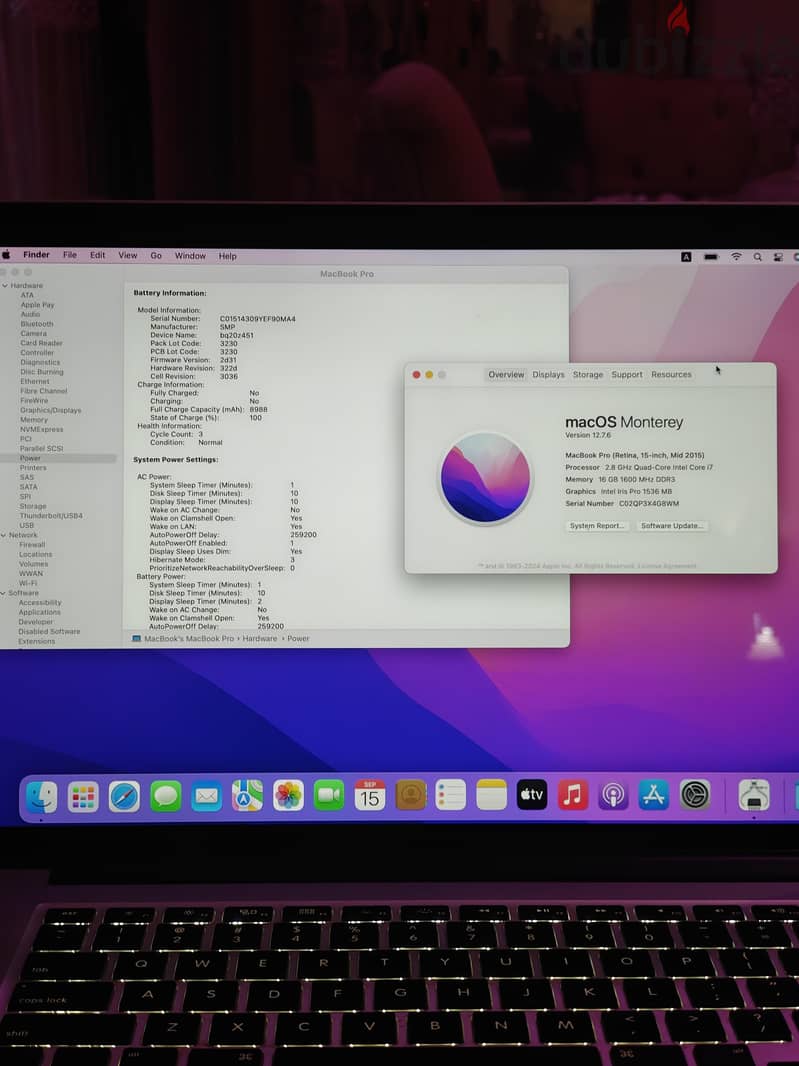Viewport: 799px width, 1066px height.
Task: Click battery serial number C01514309YEF90MA4
Action: click(x=258, y=318)
